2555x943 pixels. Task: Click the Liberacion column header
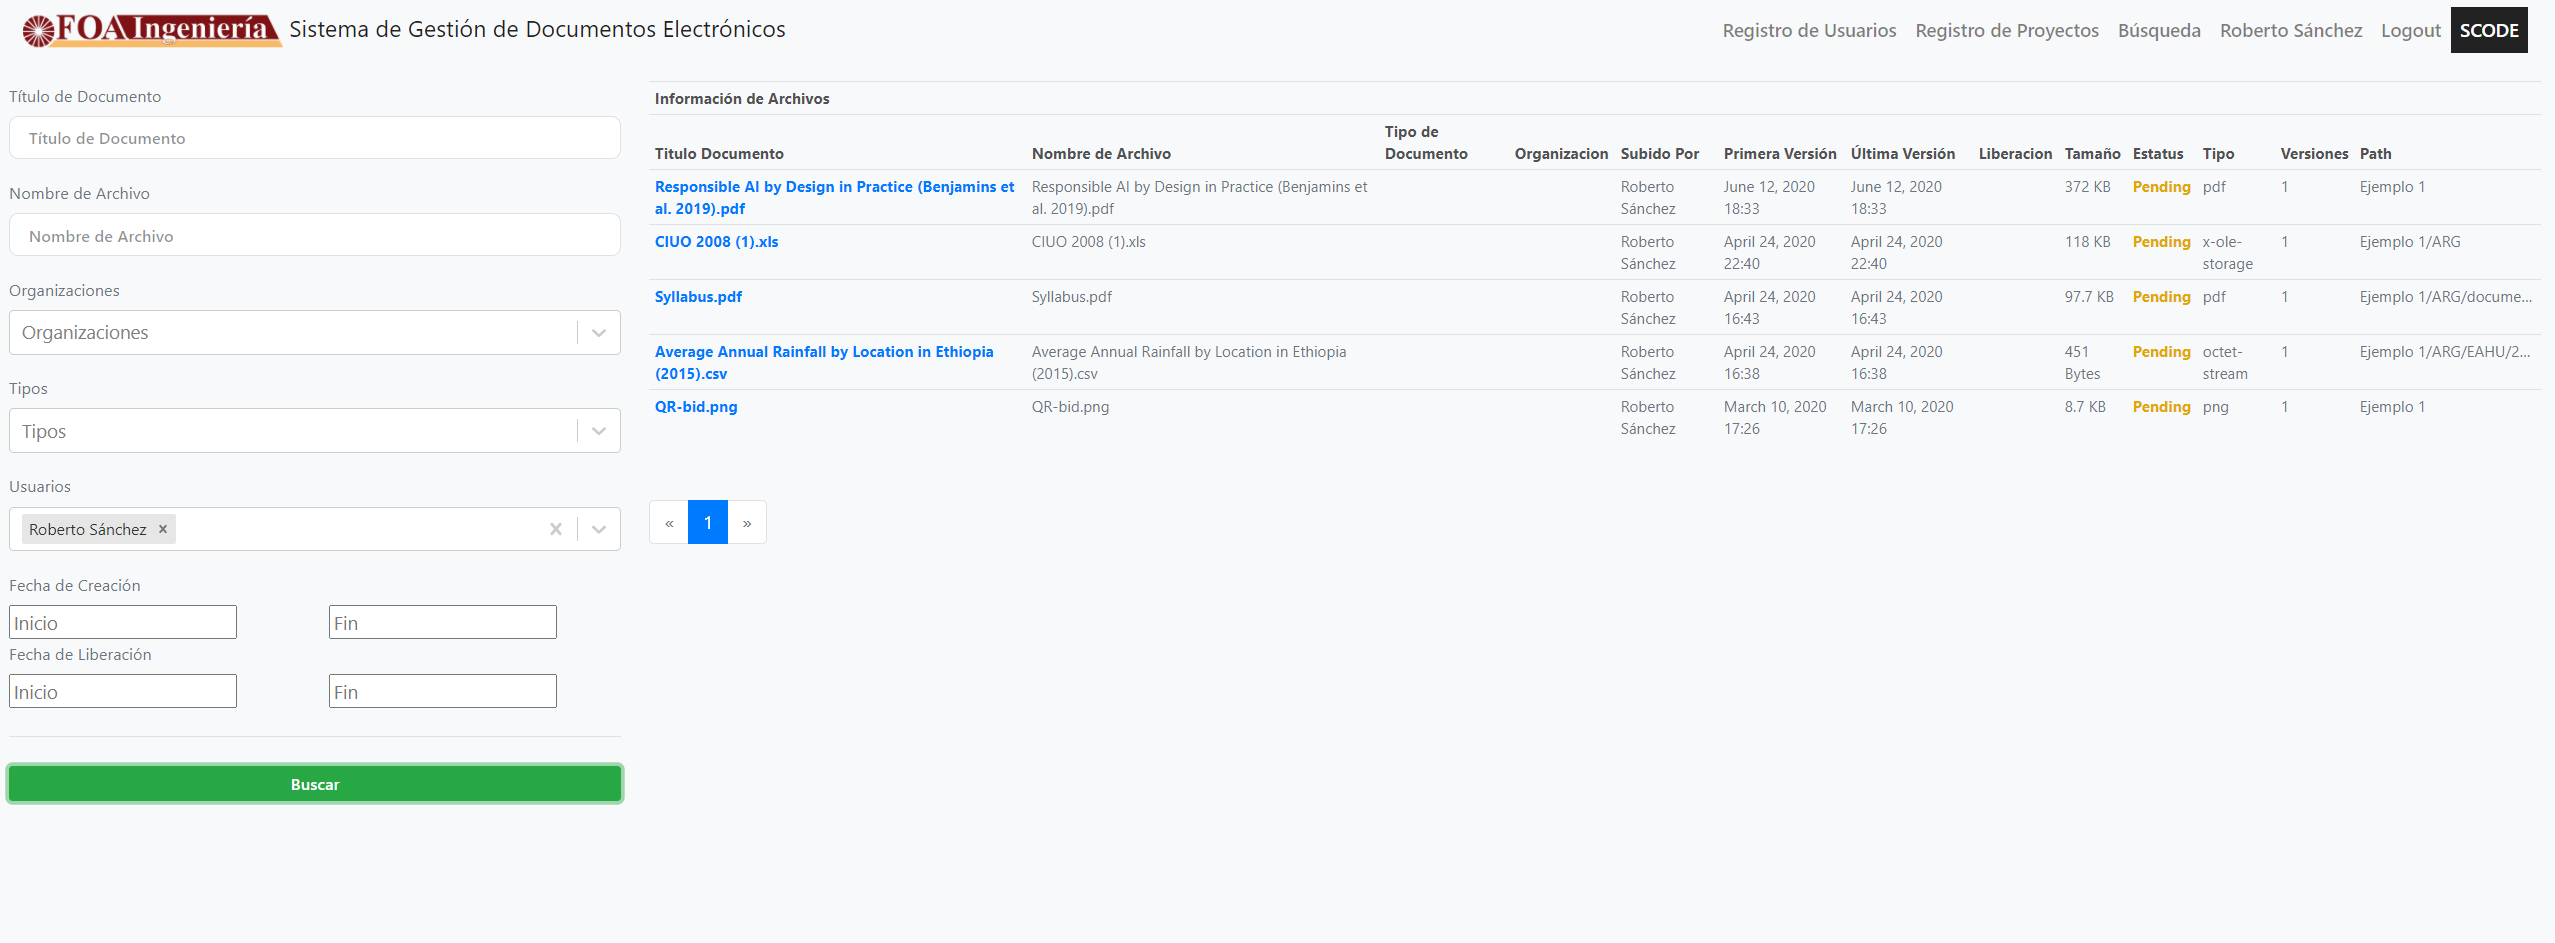2015,154
